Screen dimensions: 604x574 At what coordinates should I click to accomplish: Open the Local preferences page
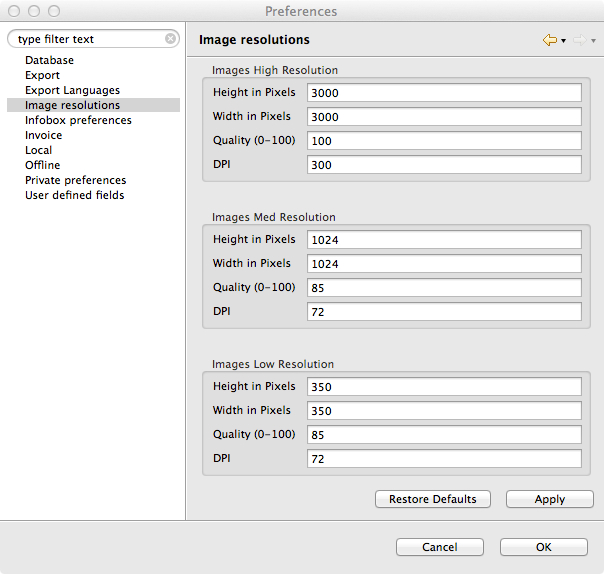click(x=39, y=150)
